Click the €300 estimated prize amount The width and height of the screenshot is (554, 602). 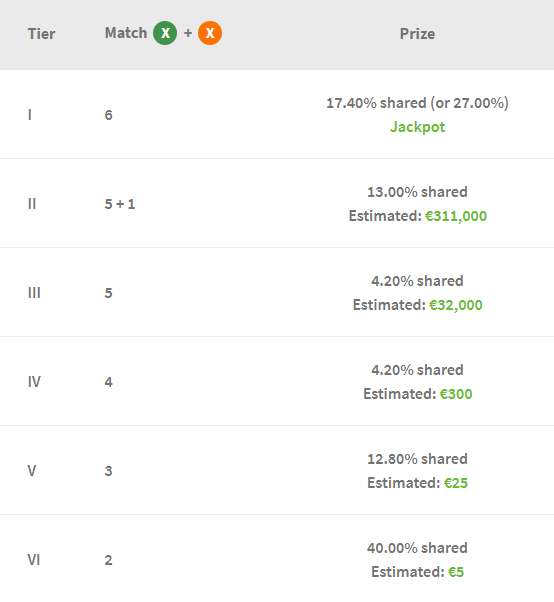[x=456, y=394]
